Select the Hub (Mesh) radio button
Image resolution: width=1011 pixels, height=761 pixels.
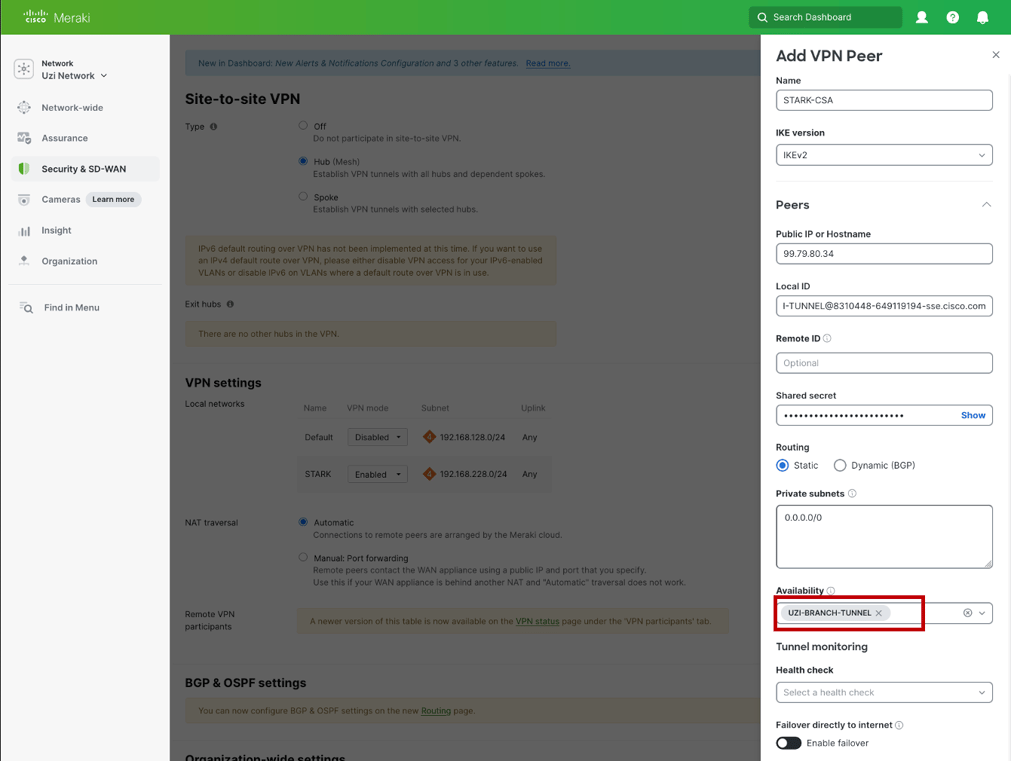(303, 161)
